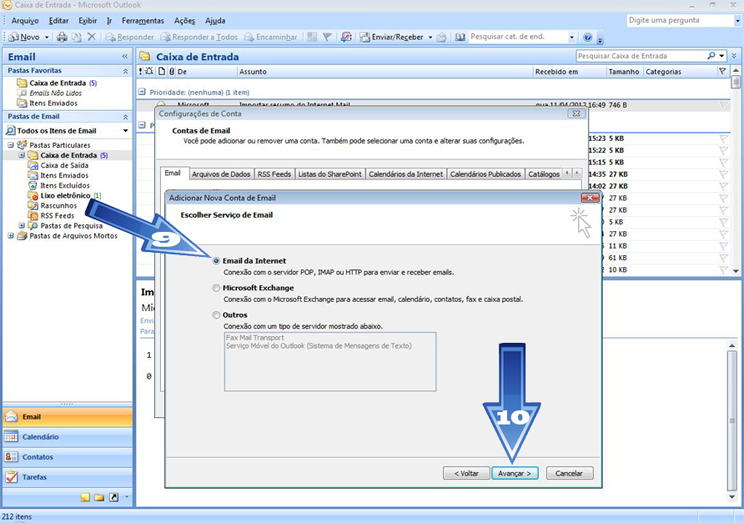The width and height of the screenshot is (744, 523).
Task: Open Lixo eletrônico folder
Action: 65,196
